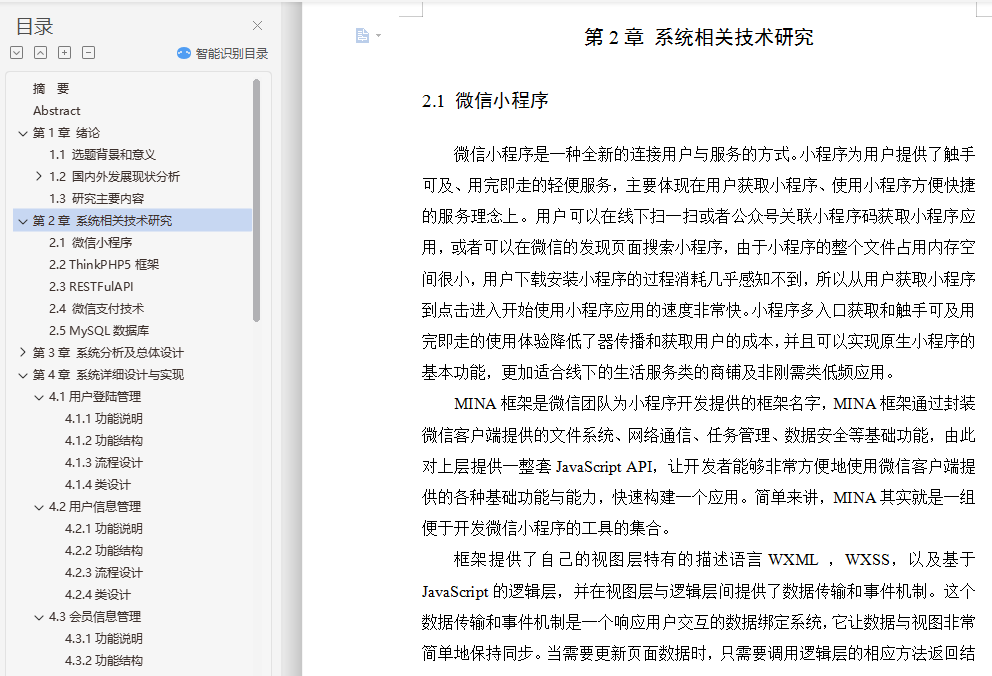The height and width of the screenshot is (676, 992).
Task: Select 4.2.4 类设计 entry
Action: click(x=97, y=594)
